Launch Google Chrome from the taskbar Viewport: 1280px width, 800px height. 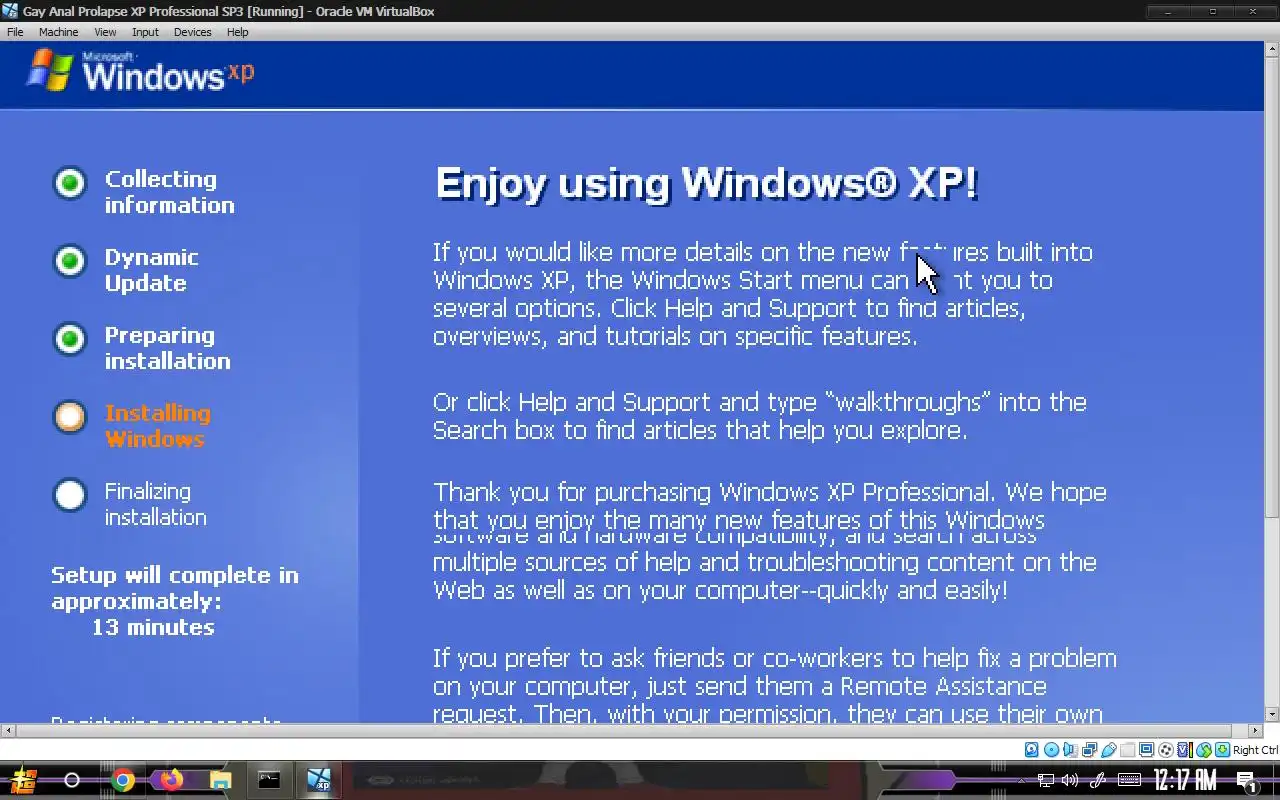point(123,780)
